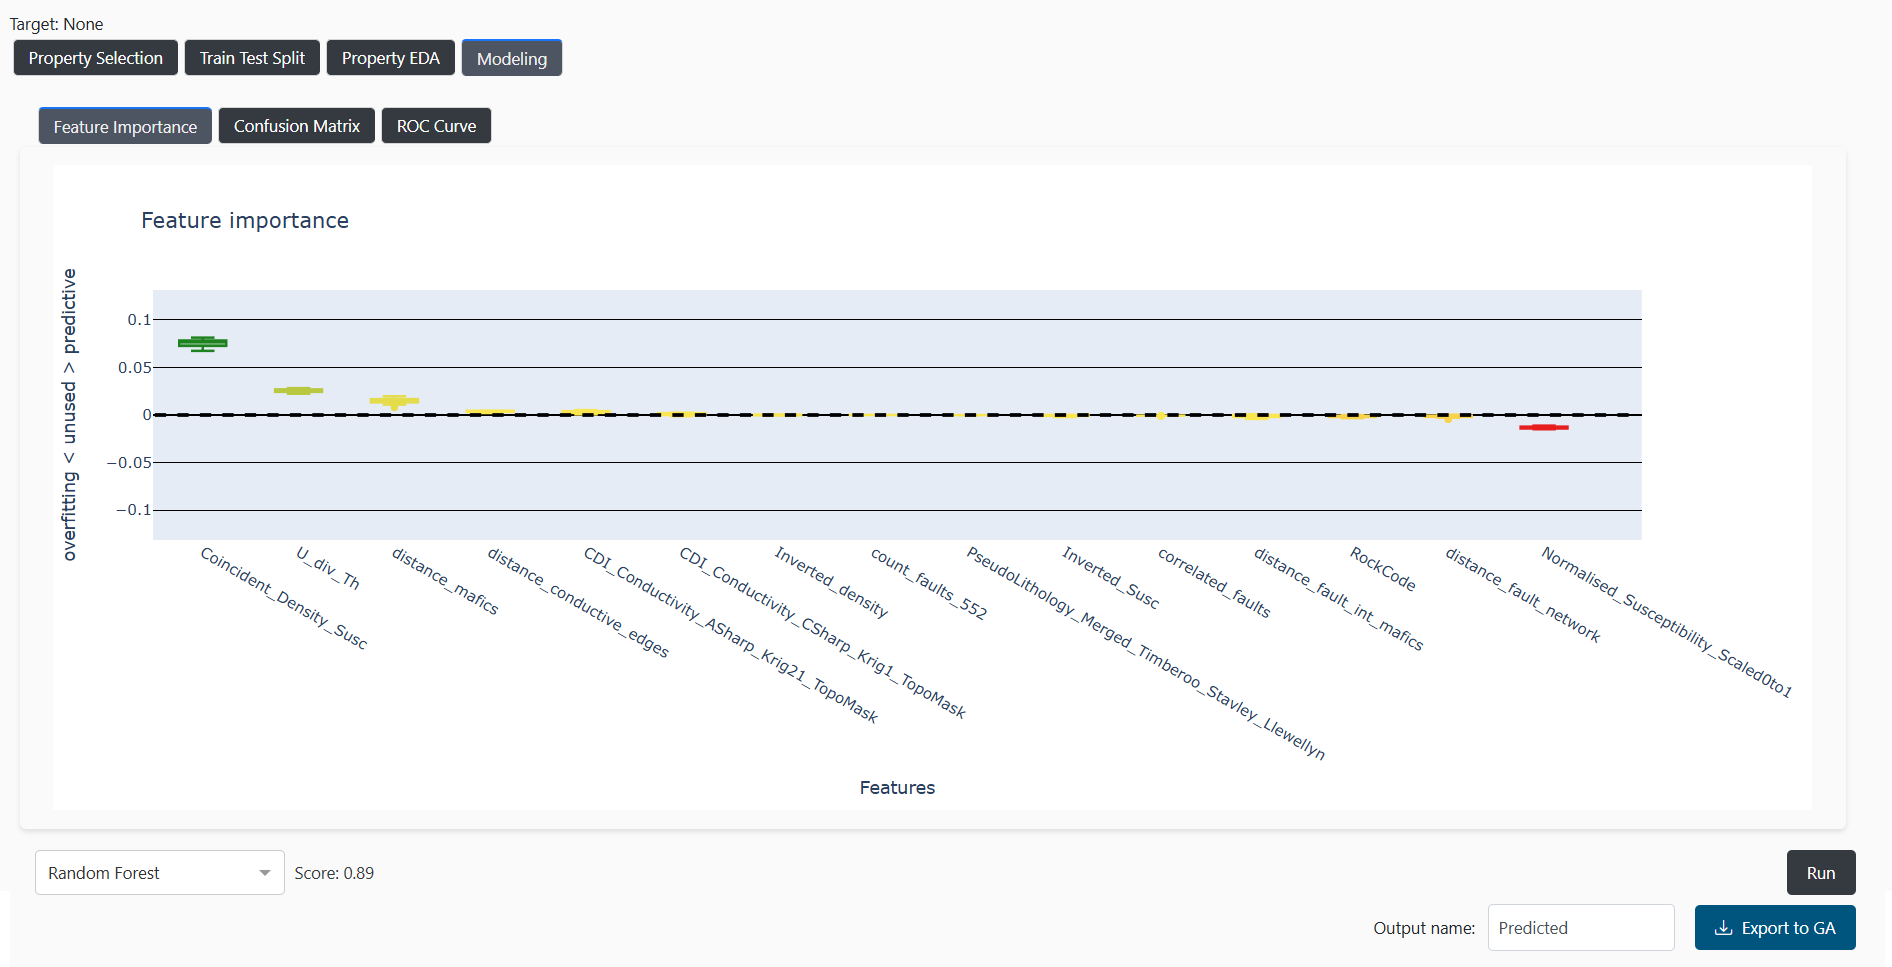Go to the Property EDA tab
The height and width of the screenshot is (967, 1892).
click(x=390, y=58)
